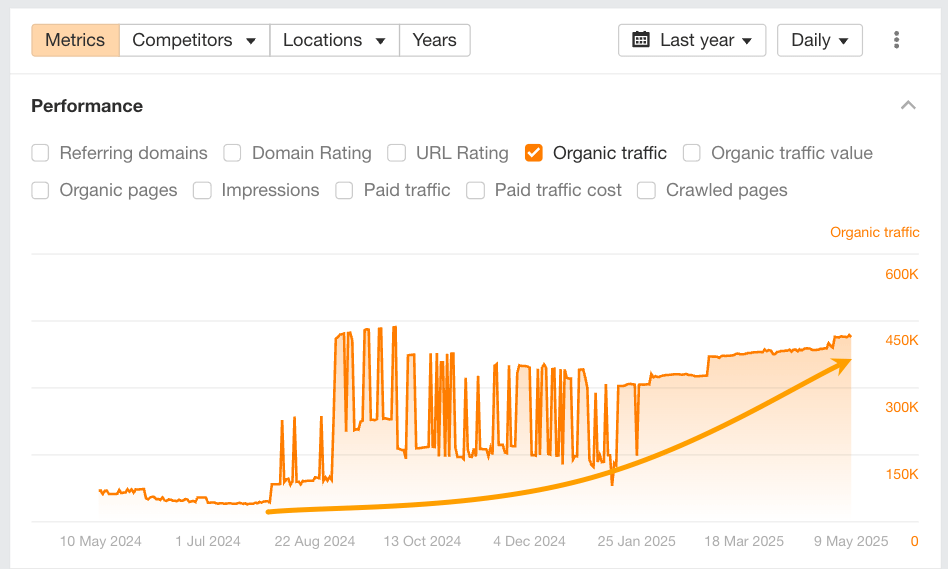Click the three-dot more options icon

click(x=896, y=40)
